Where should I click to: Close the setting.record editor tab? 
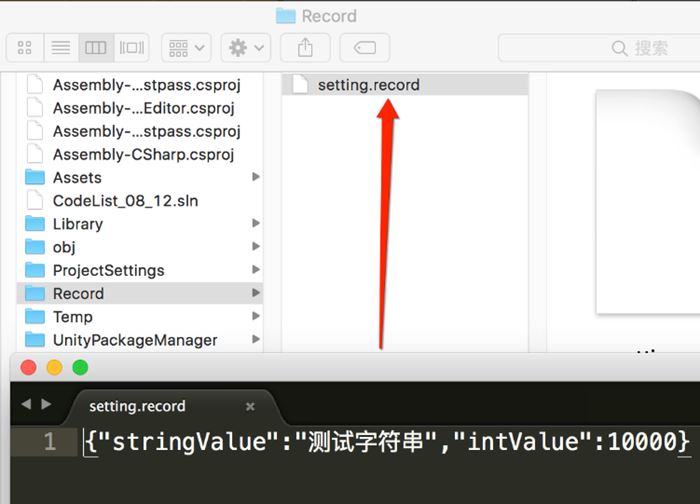(250, 407)
